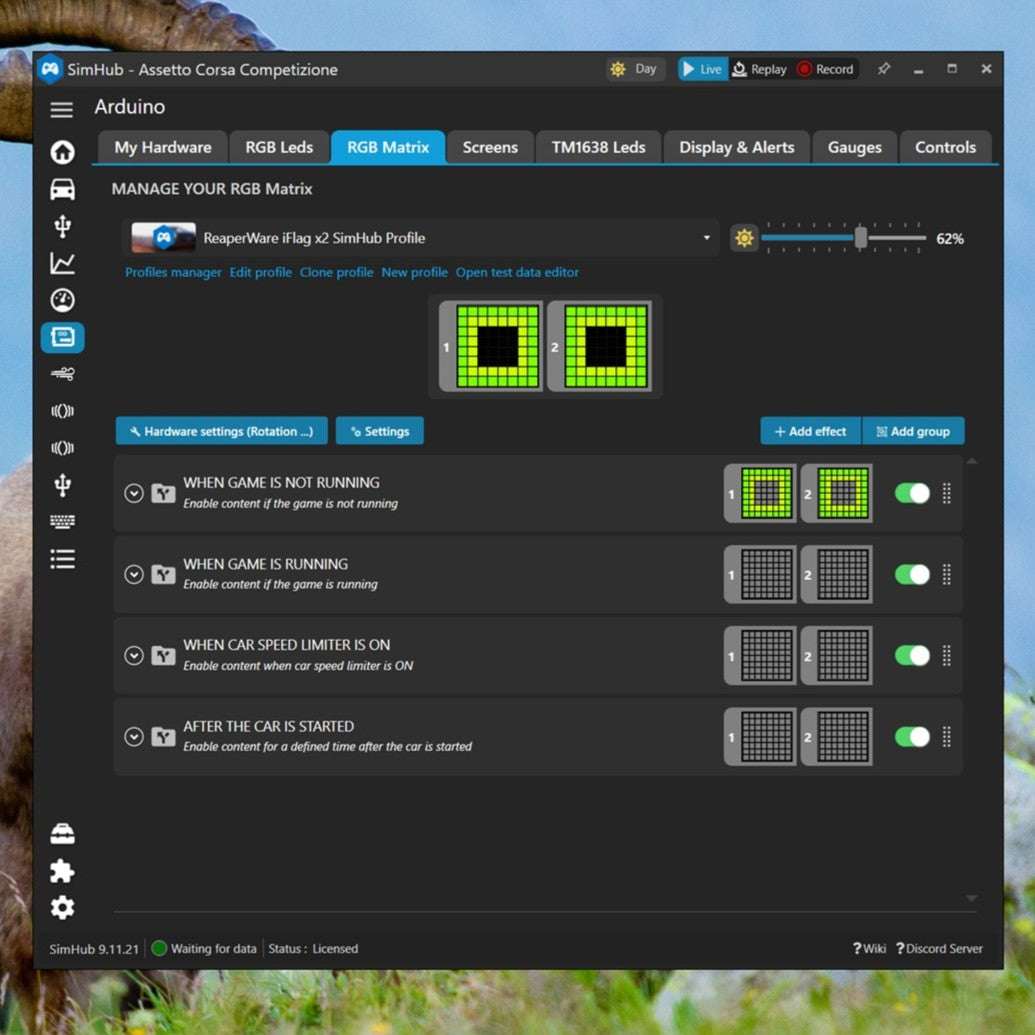Image resolution: width=1035 pixels, height=1035 pixels.
Task: Open the settings gear sidebar icon
Action: tap(63, 908)
